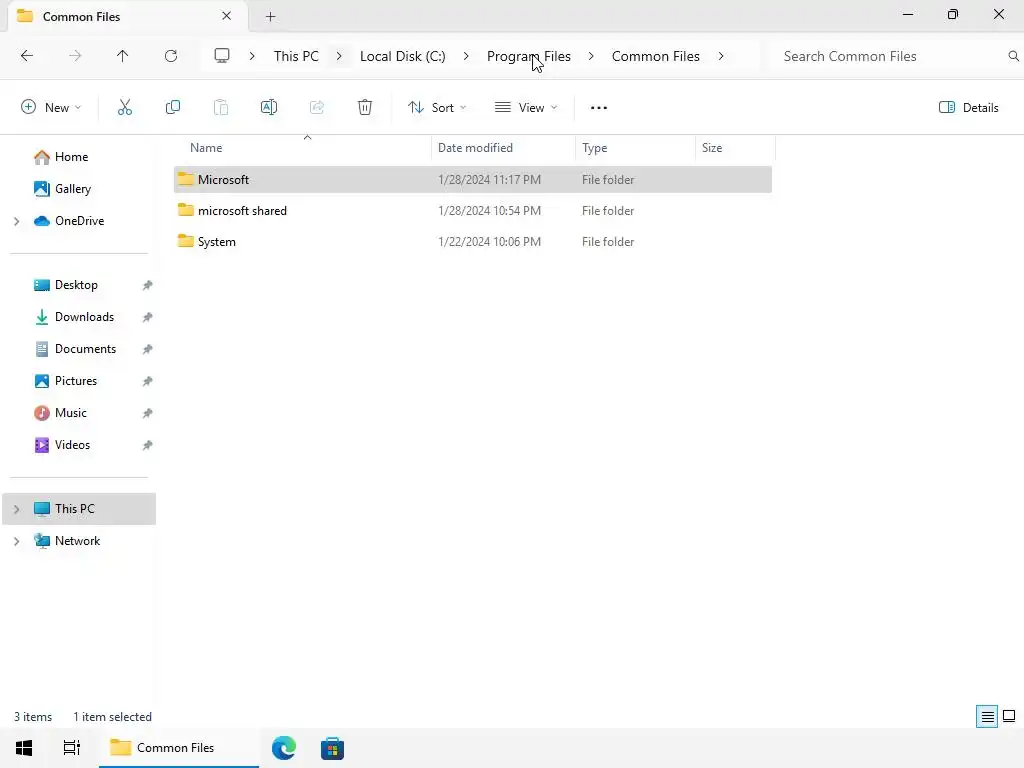This screenshot has height=768, width=1024.
Task: Refresh the Common Files folder view
Action: tap(171, 56)
